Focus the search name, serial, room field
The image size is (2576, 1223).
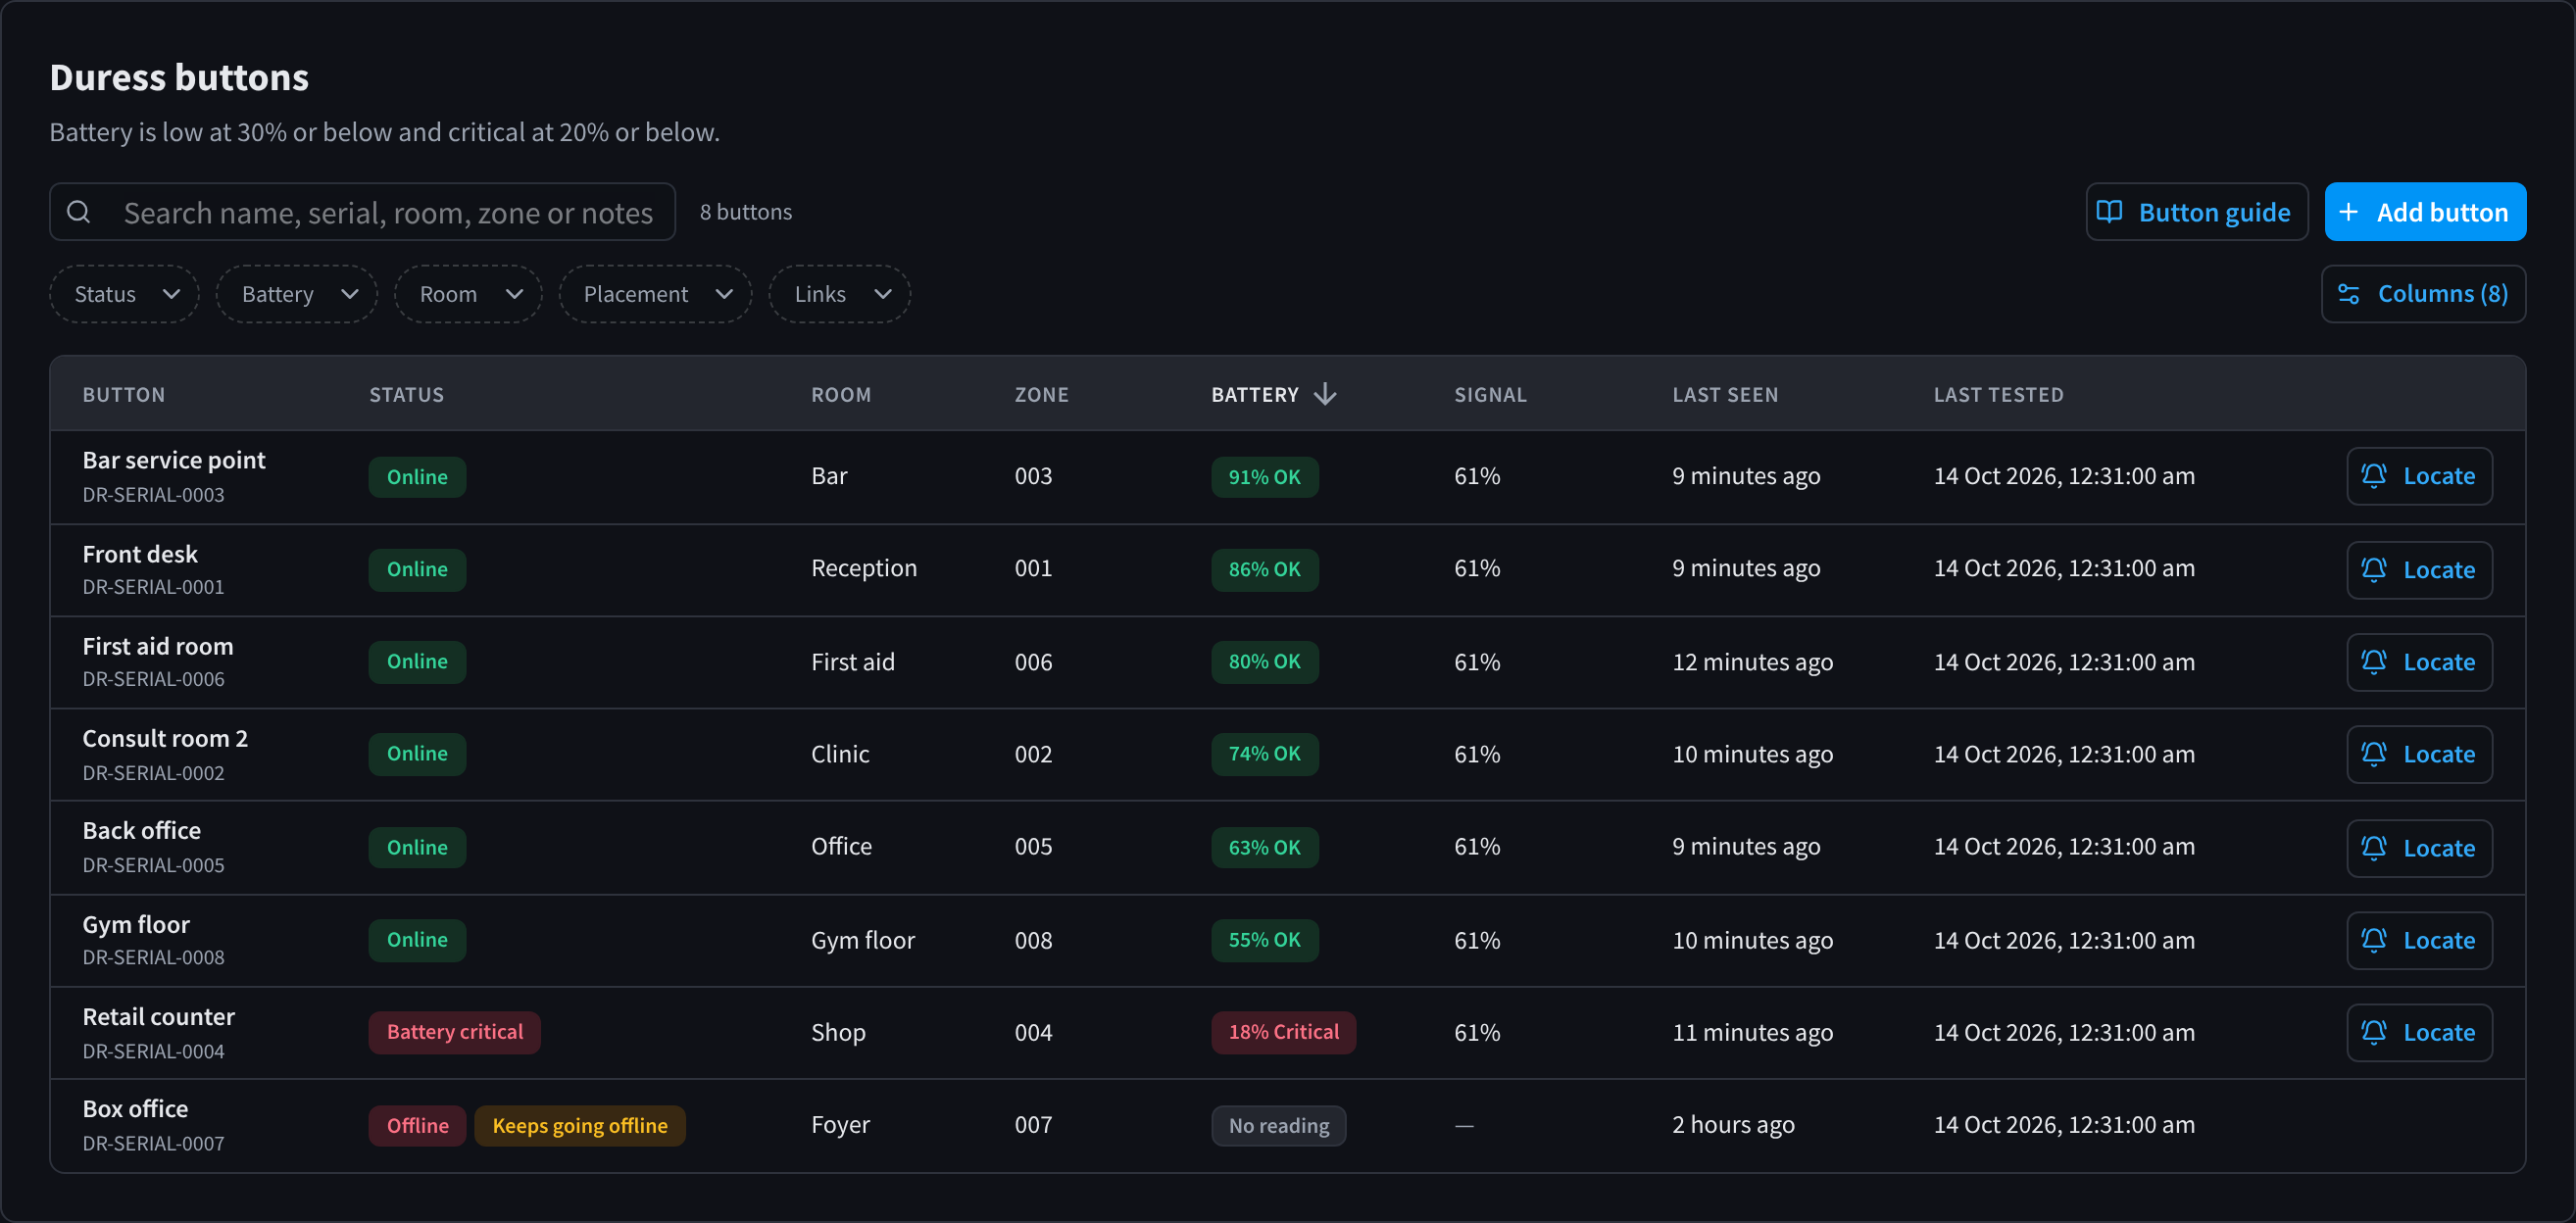coord(363,212)
